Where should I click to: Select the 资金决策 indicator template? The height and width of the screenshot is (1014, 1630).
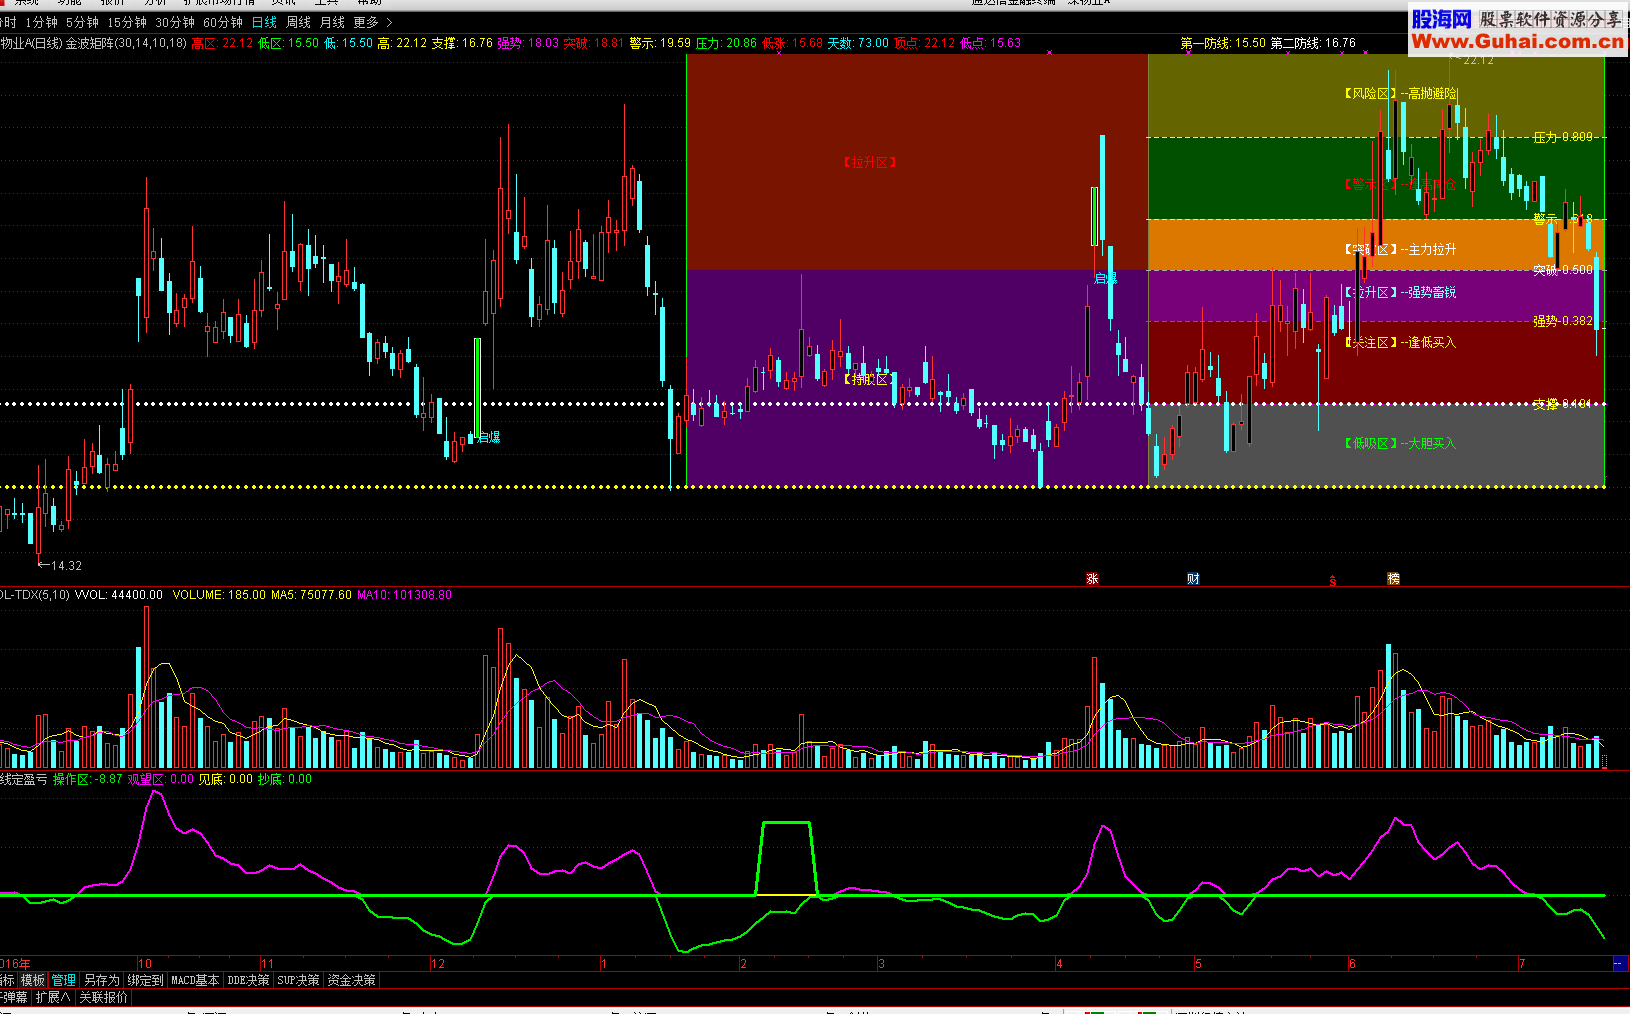(351, 980)
